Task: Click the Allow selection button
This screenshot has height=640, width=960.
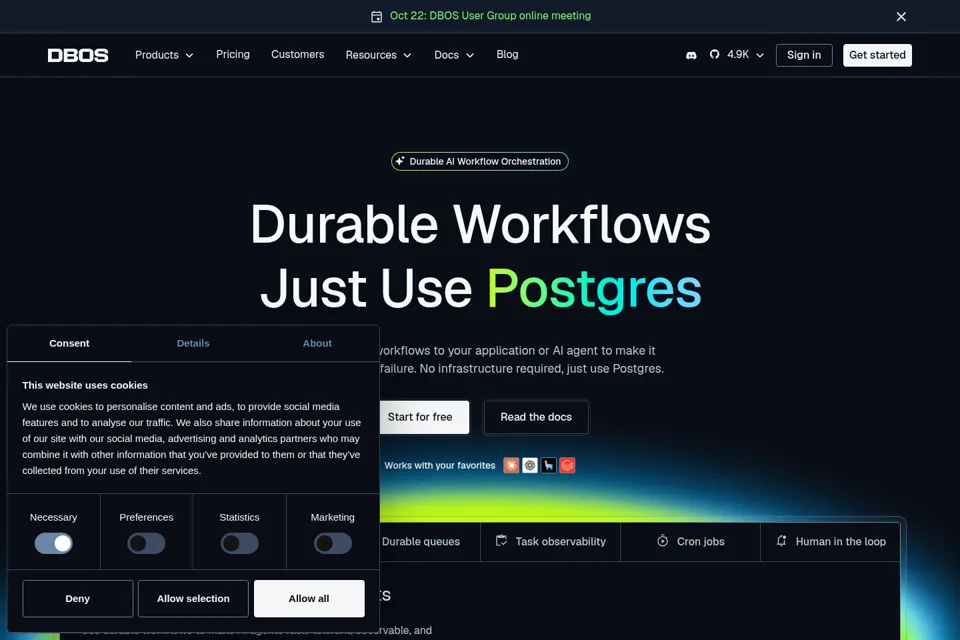Action: tap(193, 598)
